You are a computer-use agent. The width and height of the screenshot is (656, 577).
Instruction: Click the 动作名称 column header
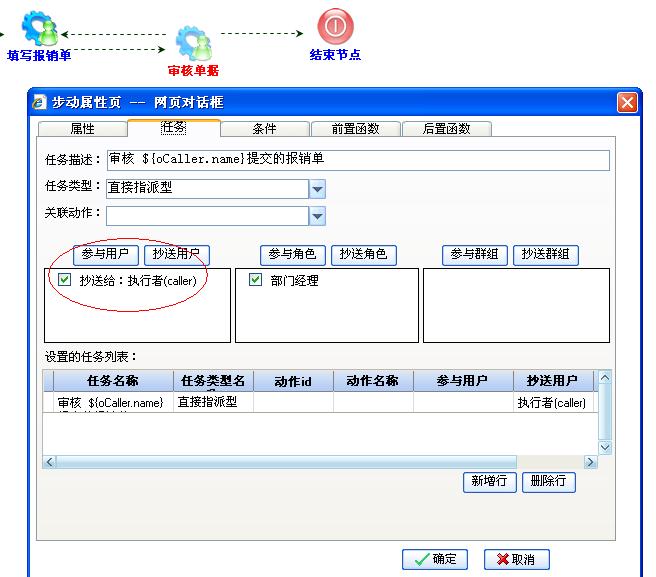(373, 381)
